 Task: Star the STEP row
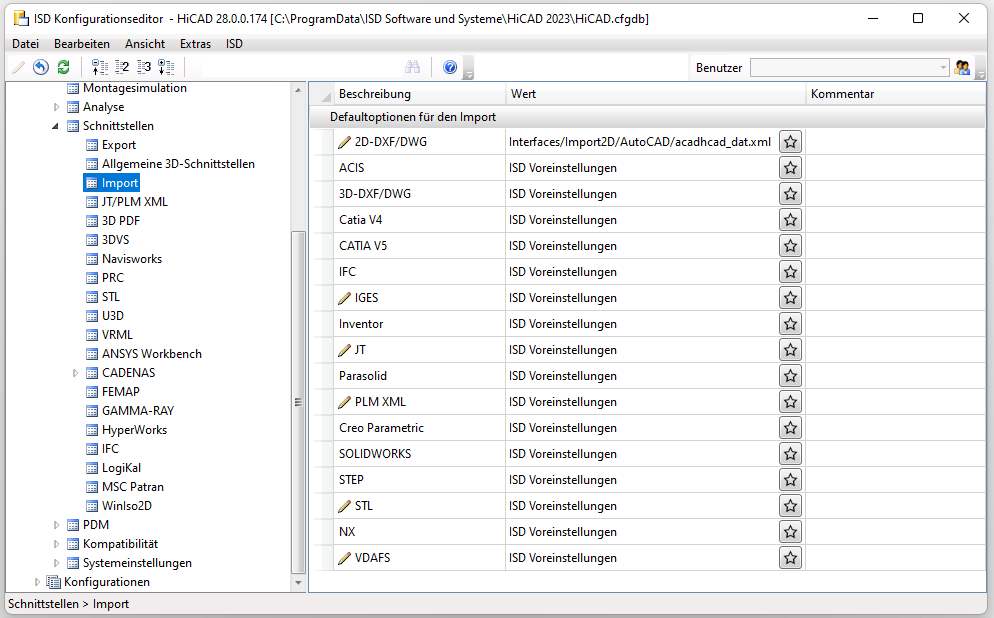tap(791, 480)
